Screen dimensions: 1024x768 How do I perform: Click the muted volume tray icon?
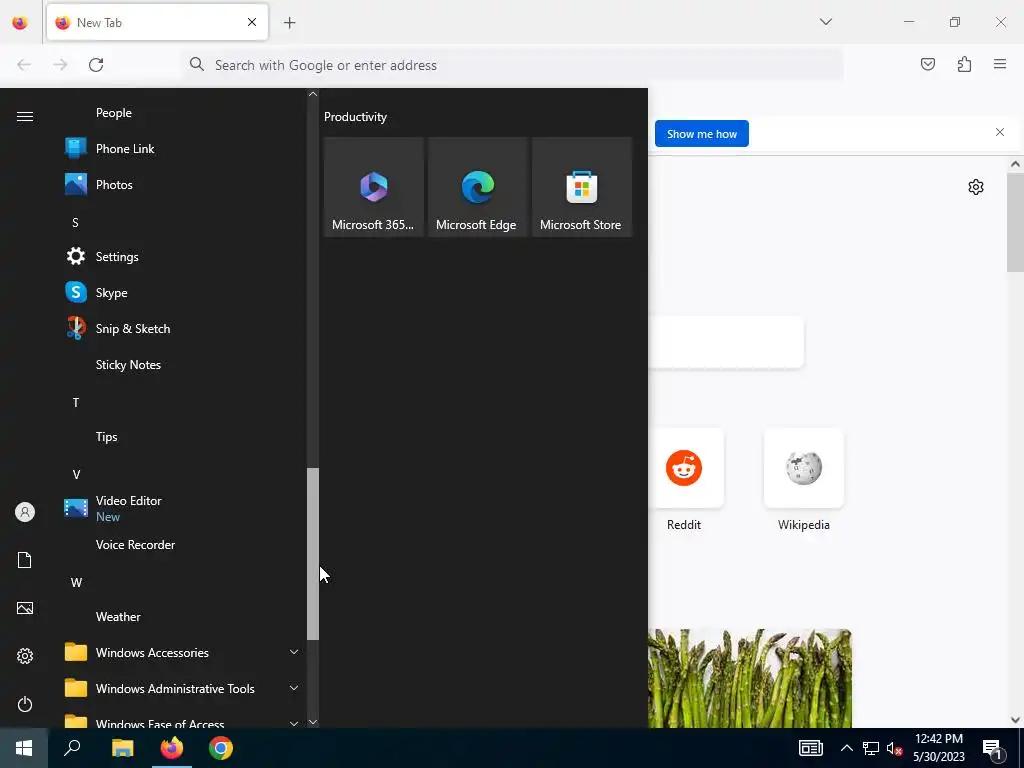(895, 748)
